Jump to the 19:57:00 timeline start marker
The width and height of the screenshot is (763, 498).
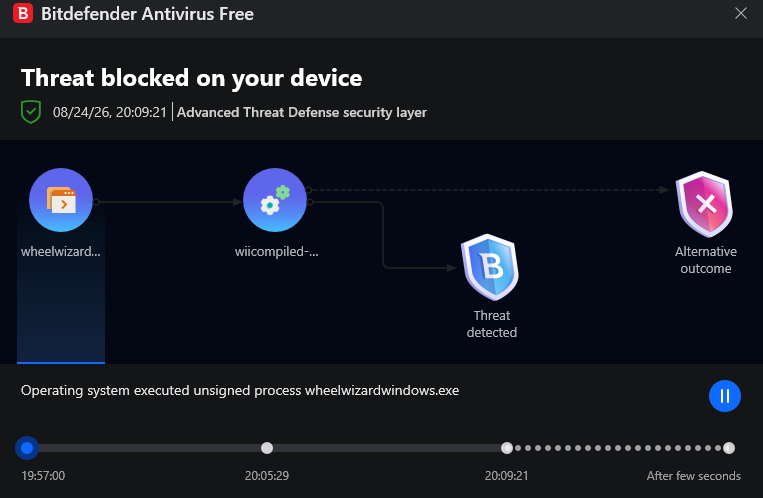click(27, 448)
